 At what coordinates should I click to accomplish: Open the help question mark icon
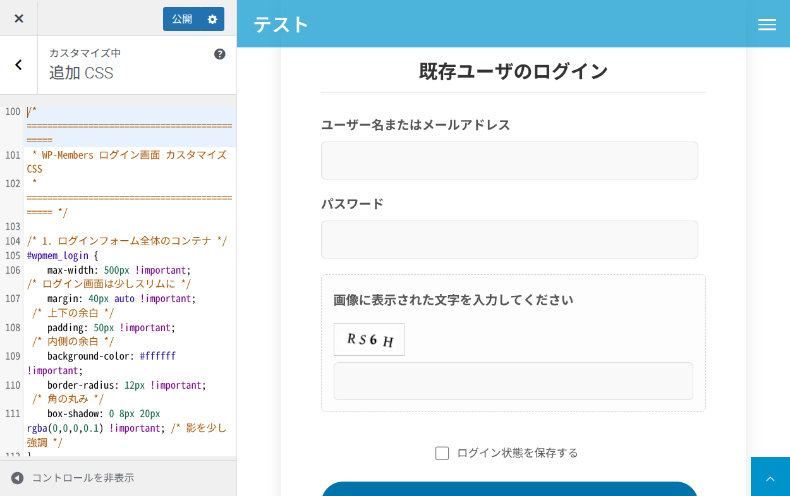tap(220, 54)
